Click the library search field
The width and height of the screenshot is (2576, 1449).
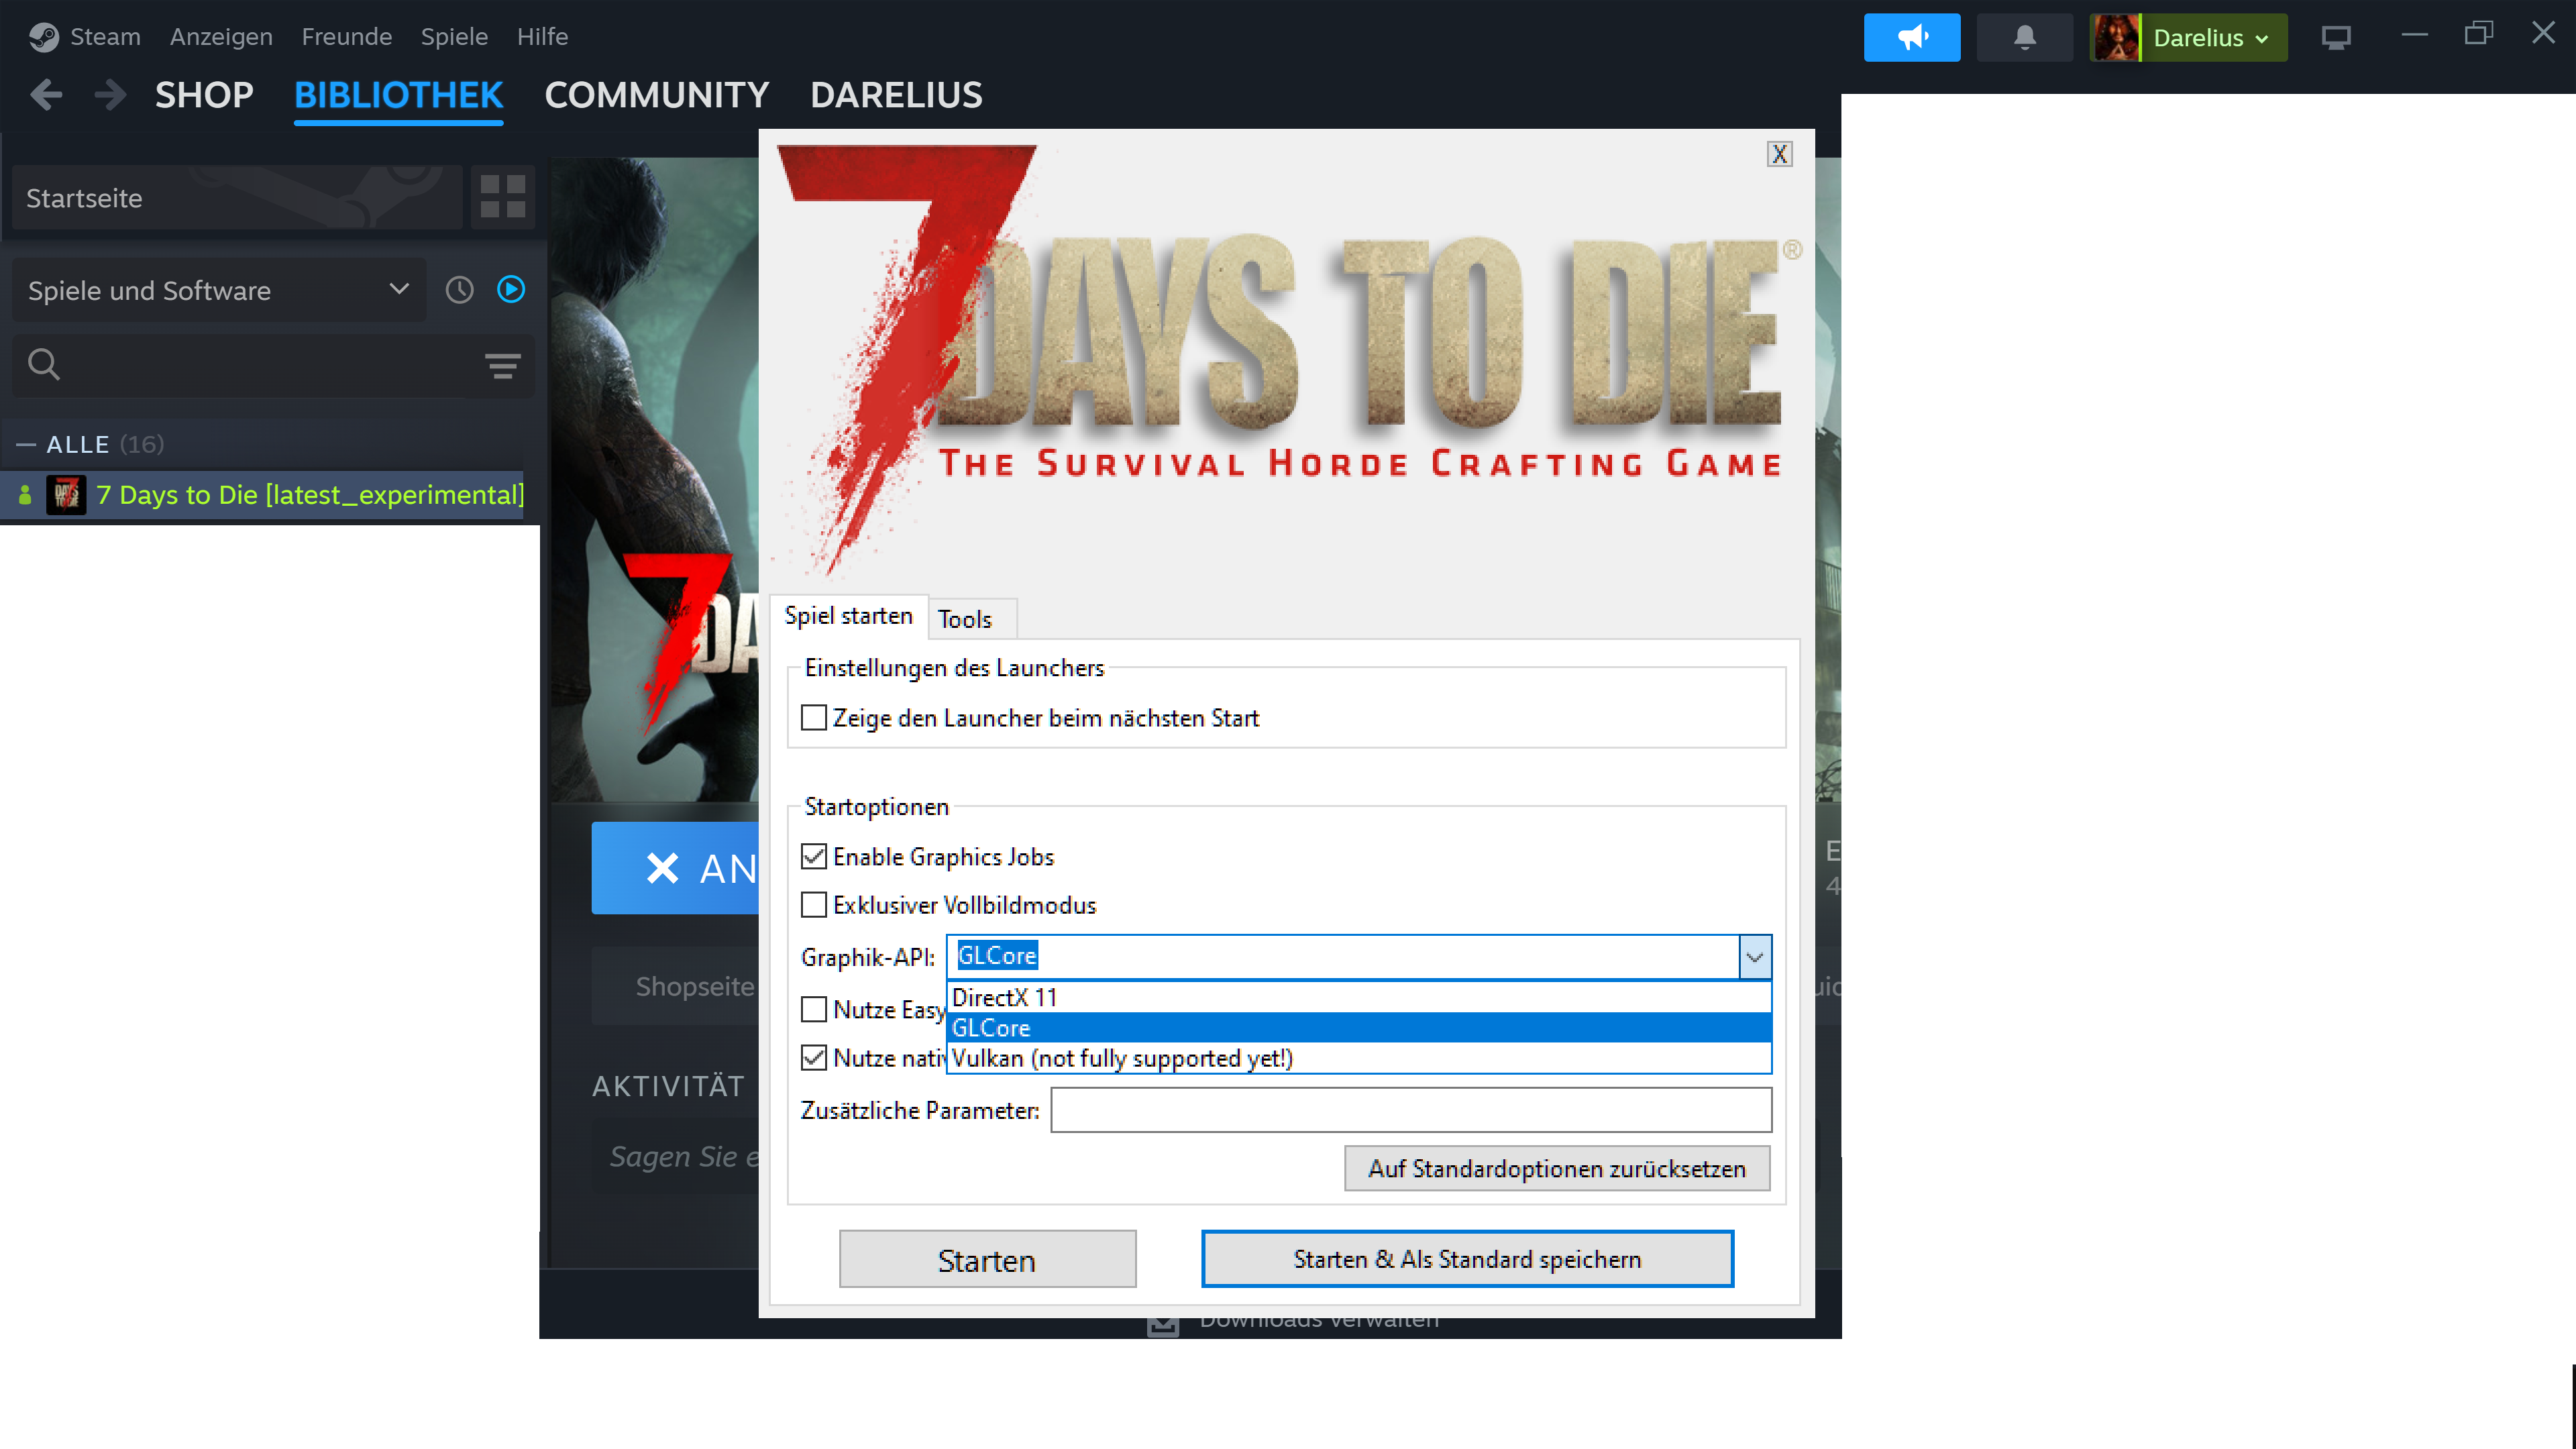click(273, 365)
